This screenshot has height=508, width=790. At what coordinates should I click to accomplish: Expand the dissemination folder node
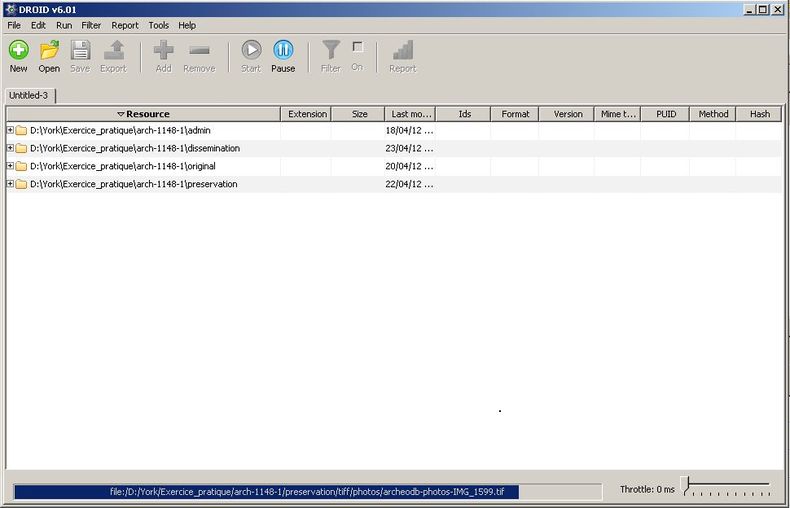coord(10,148)
